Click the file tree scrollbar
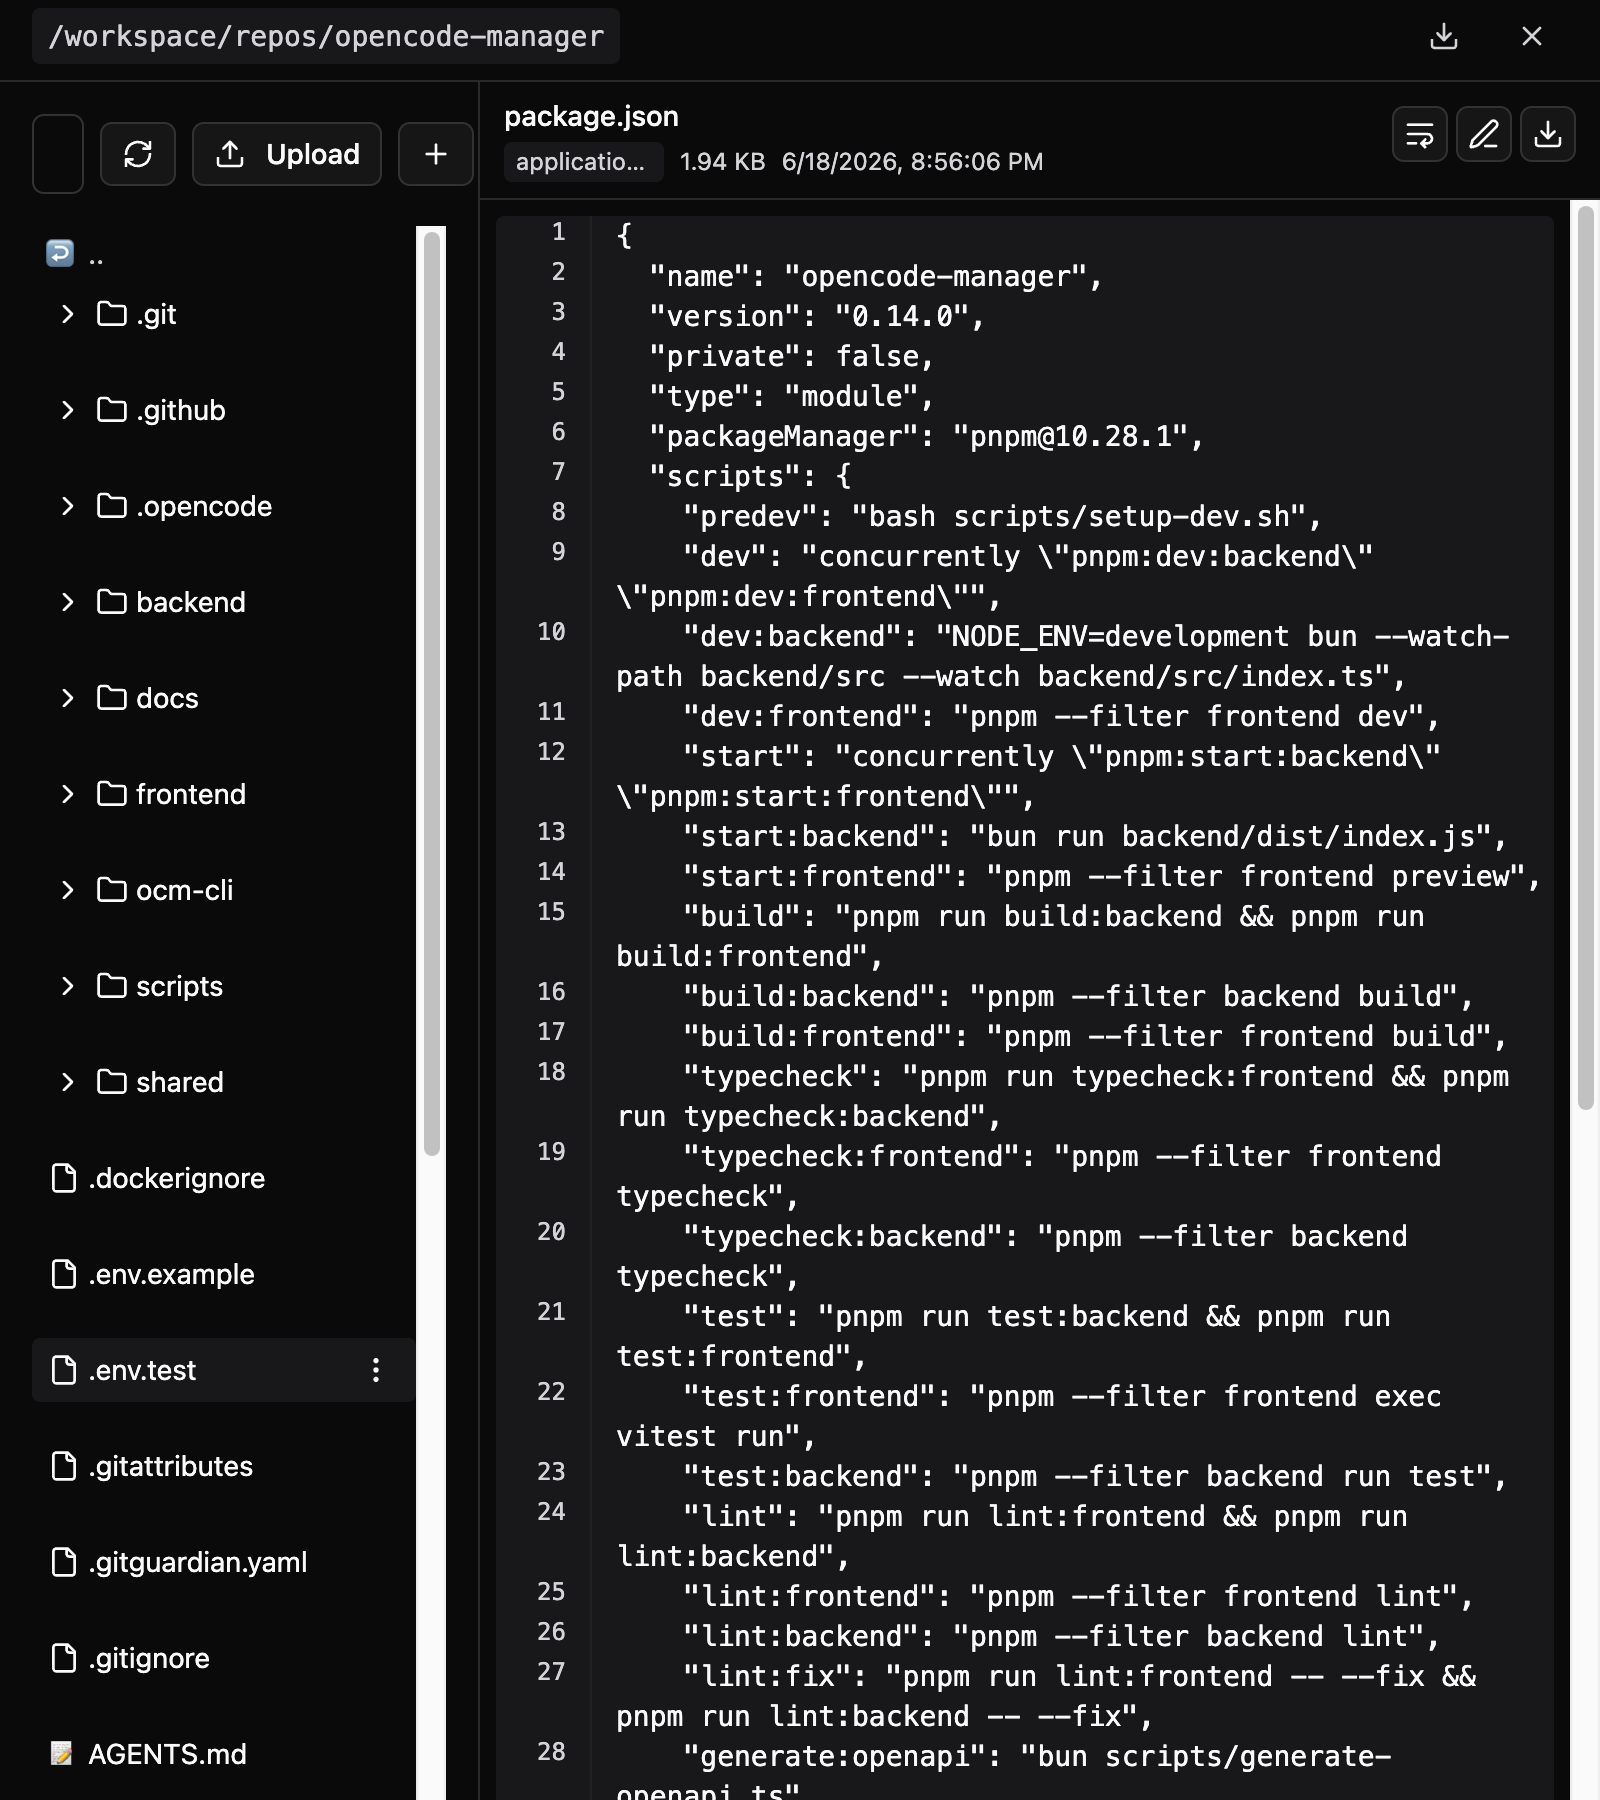 [x=432, y=694]
